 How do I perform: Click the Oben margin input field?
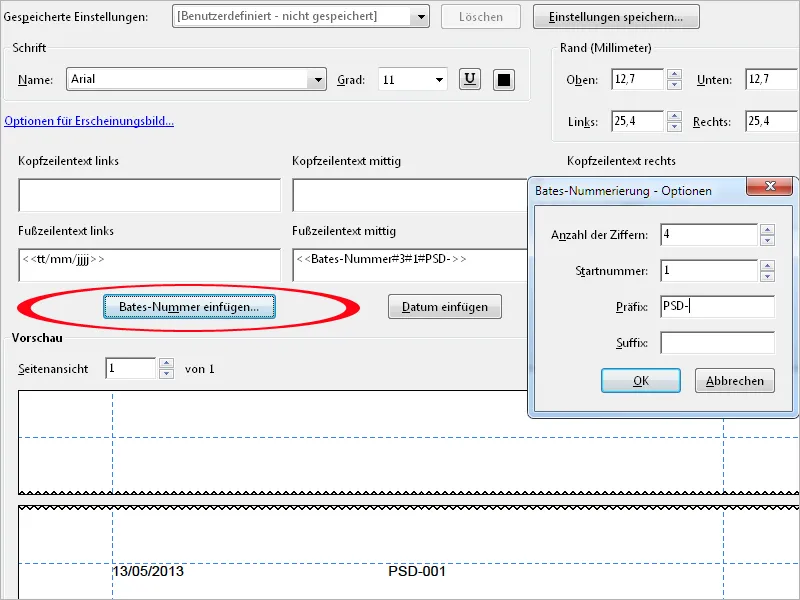(638, 80)
